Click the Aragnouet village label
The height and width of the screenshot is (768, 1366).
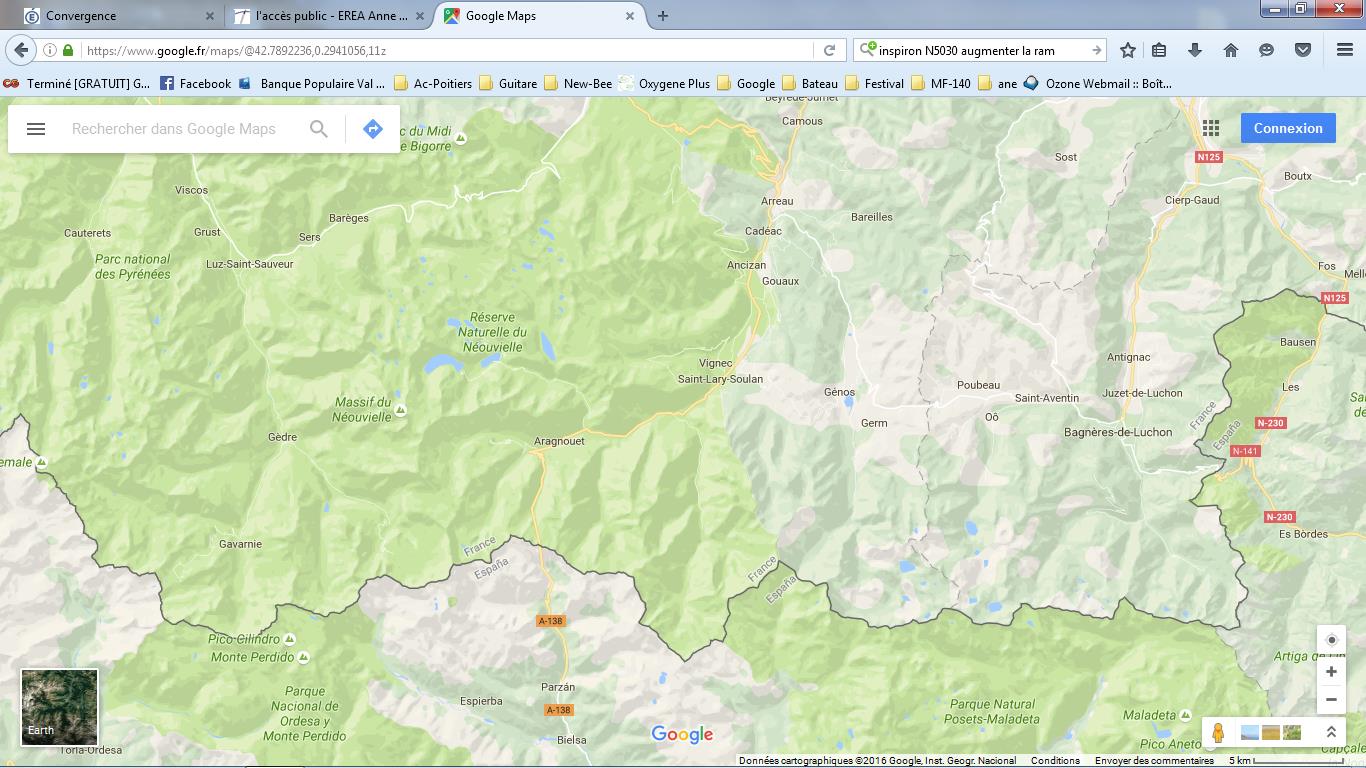(x=559, y=441)
